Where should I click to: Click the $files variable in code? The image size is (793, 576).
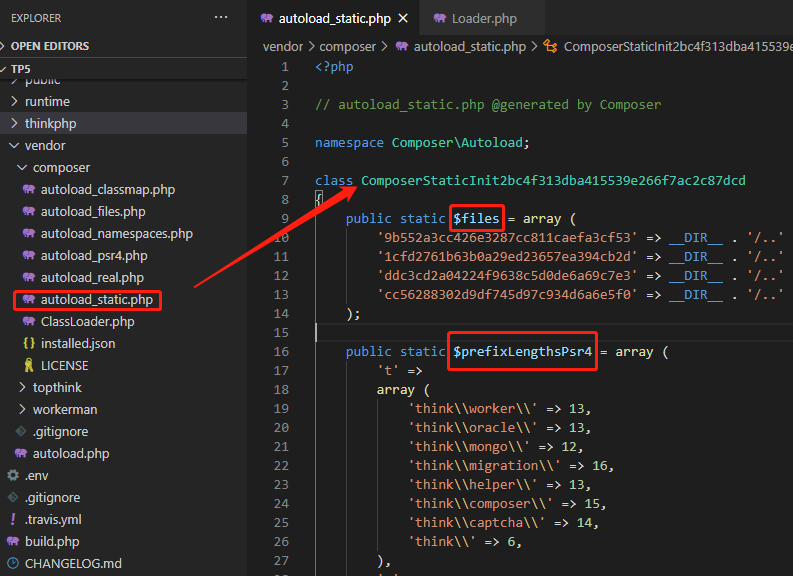tap(476, 218)
